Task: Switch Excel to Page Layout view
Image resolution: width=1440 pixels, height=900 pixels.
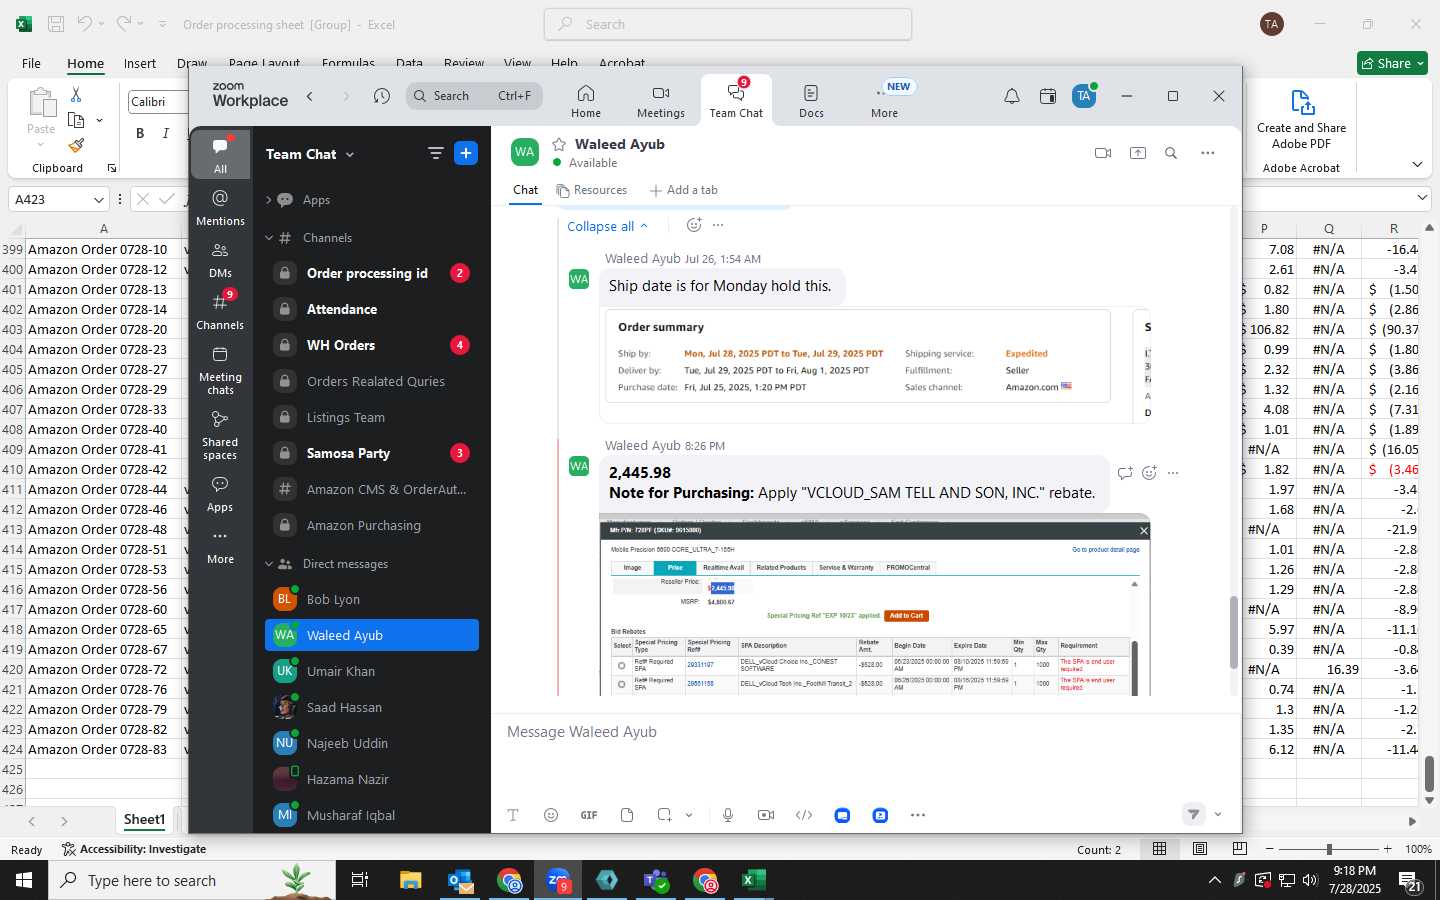Action: coord(1200,849)
